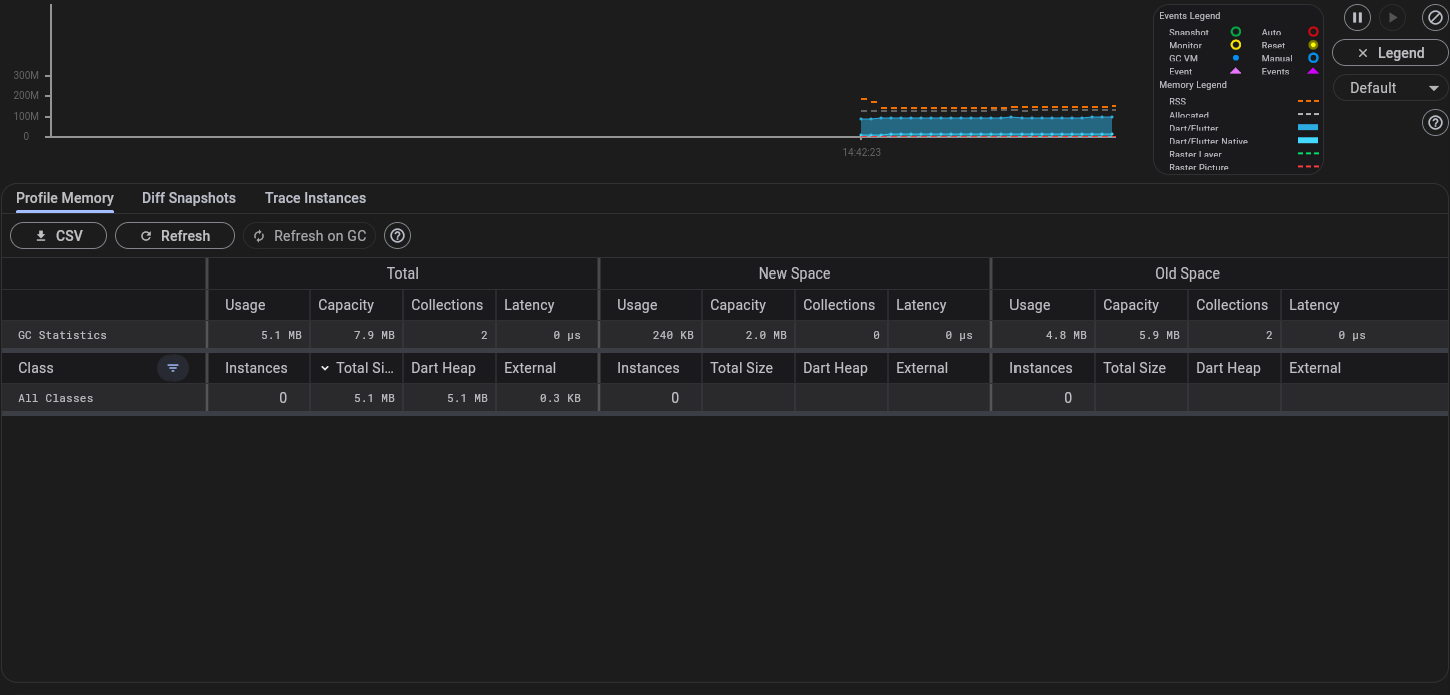The image size is (1450, 695).
Task: Click the 4.8 MB old space usage
Action: [x=1066, y=335]
